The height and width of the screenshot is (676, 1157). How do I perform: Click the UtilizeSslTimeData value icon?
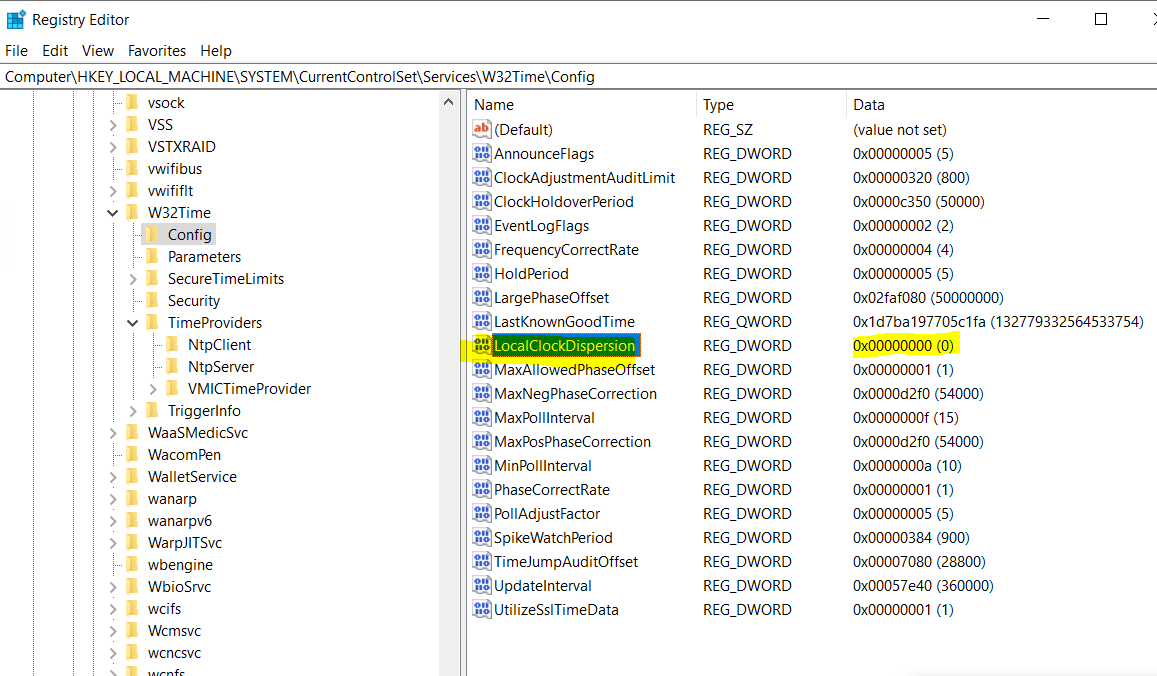482,609
